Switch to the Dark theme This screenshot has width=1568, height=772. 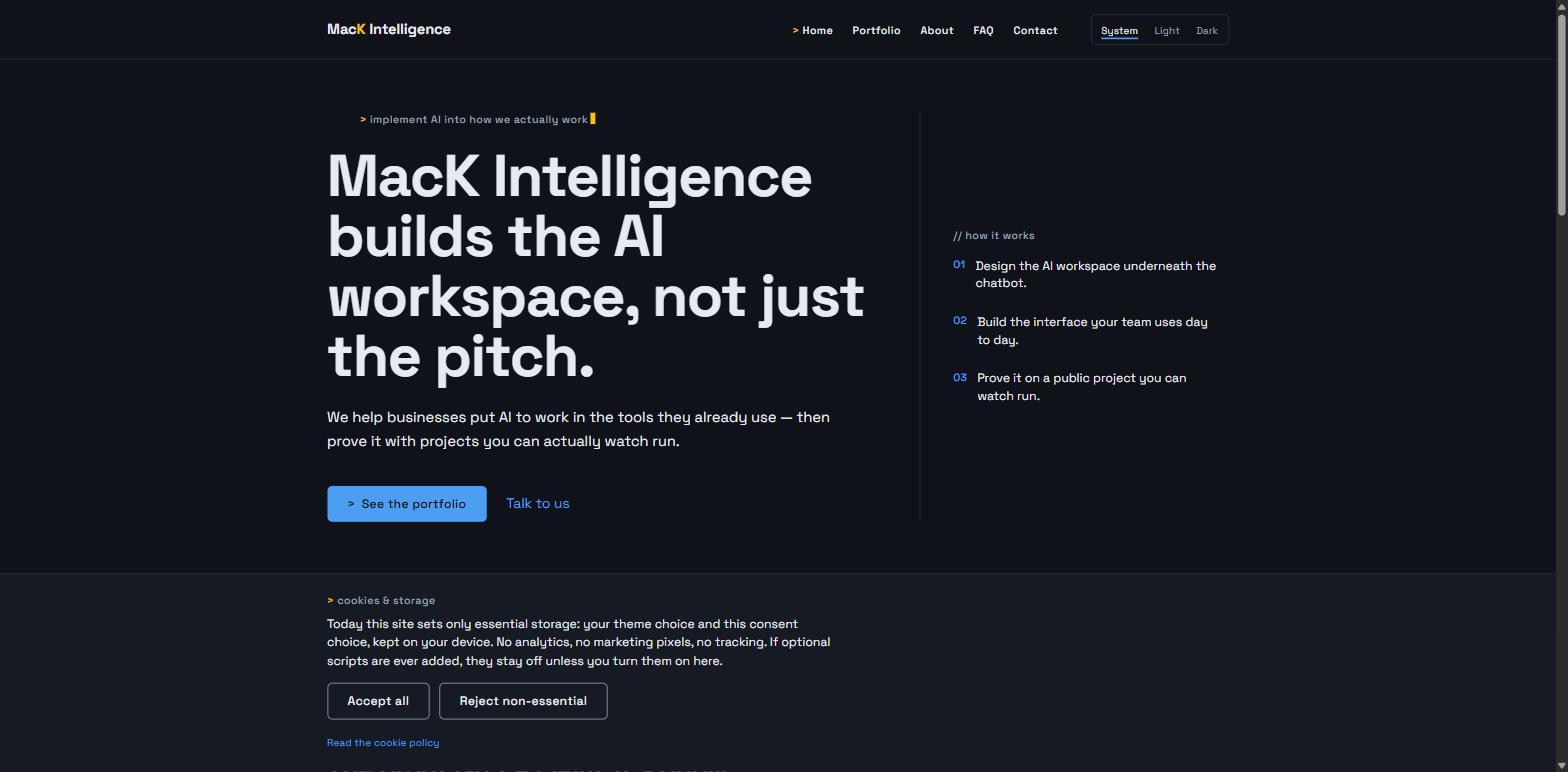click(x=1207, y=30)
